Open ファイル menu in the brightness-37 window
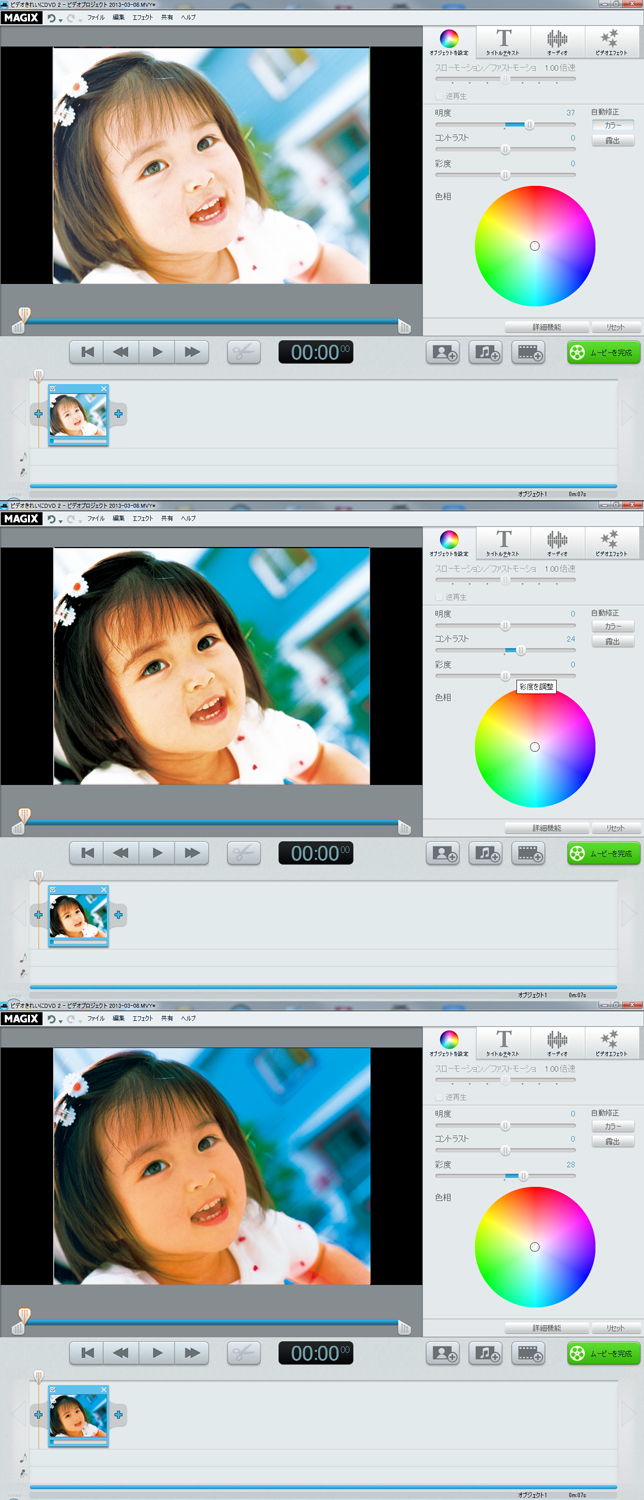 (96, 17)
